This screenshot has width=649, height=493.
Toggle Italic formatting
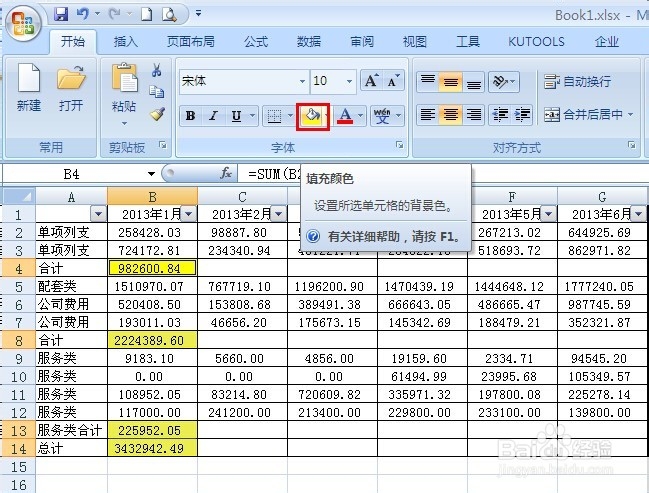[213, 116]
